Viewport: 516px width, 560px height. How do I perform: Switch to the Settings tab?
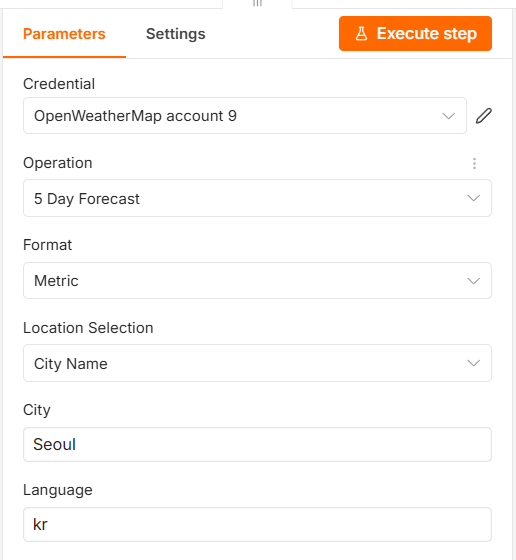coord(175,34)
